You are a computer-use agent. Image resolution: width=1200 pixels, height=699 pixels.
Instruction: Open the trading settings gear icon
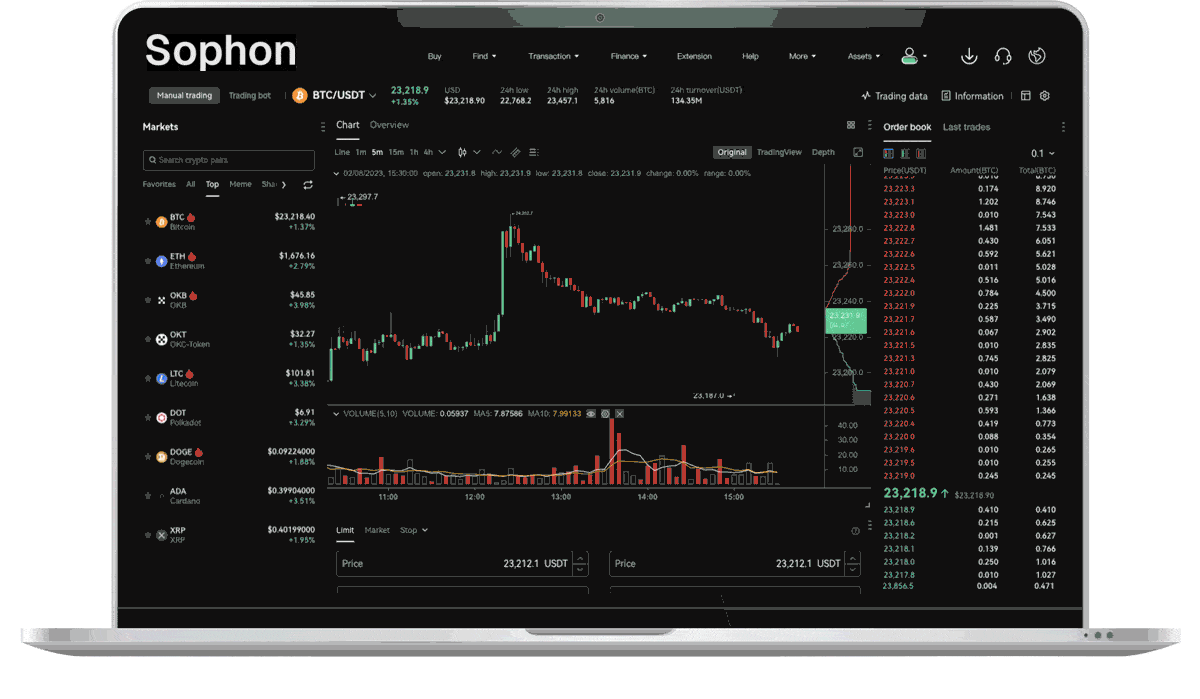point(1044,96)
